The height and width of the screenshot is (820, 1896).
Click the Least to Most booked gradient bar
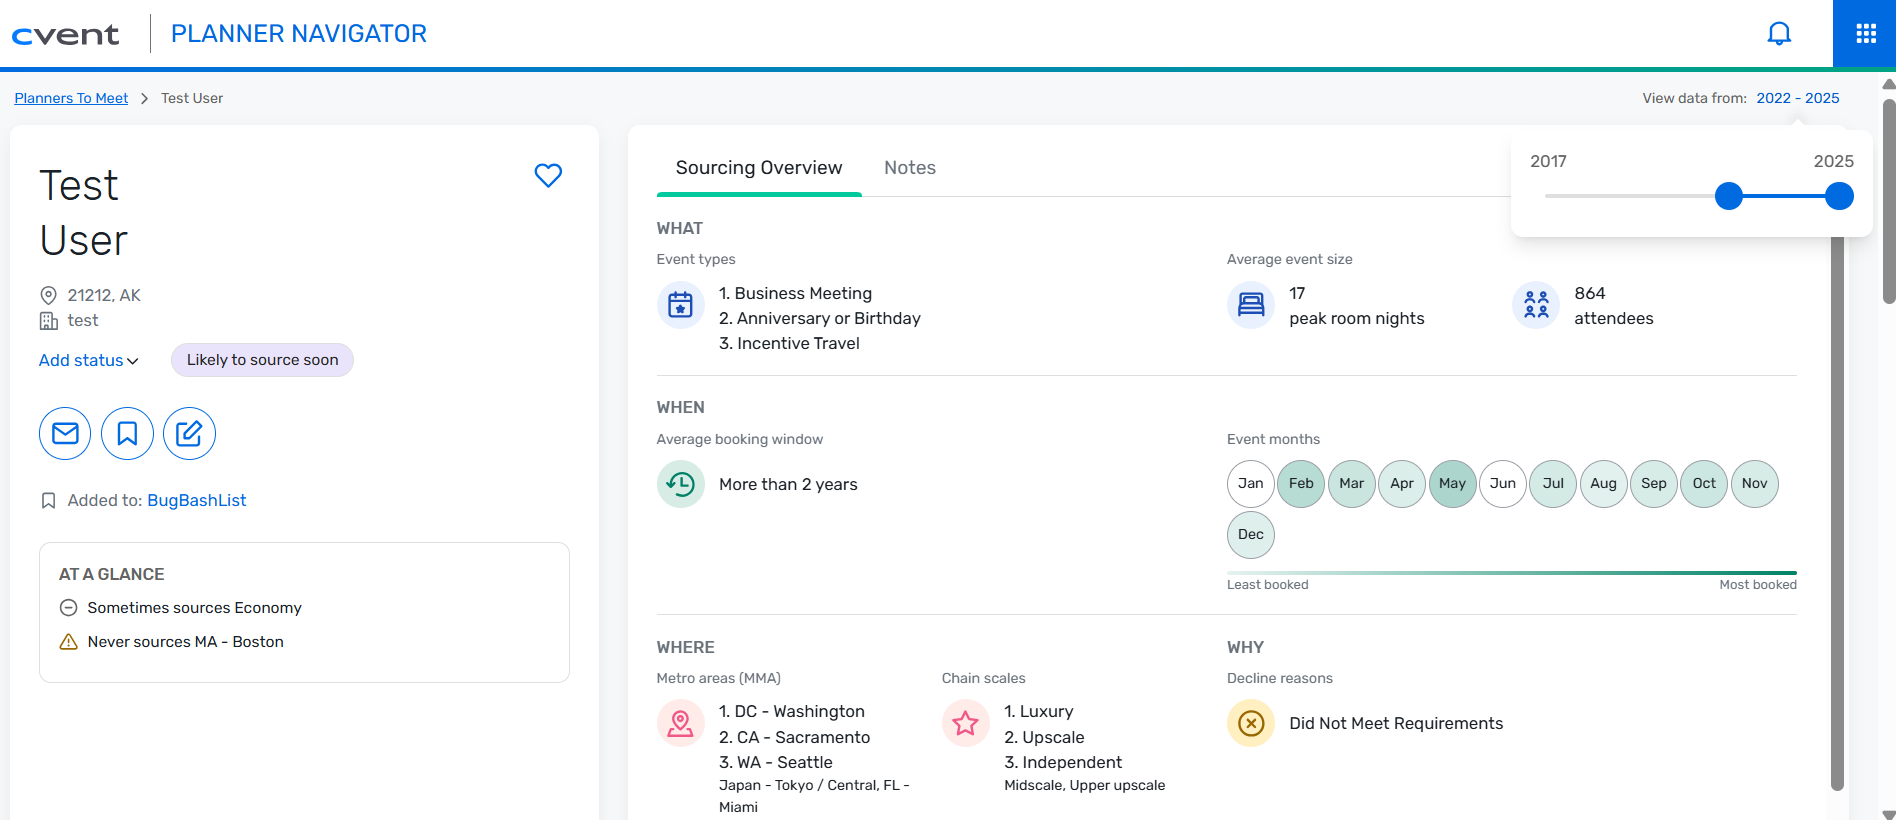click(1512, 573)
